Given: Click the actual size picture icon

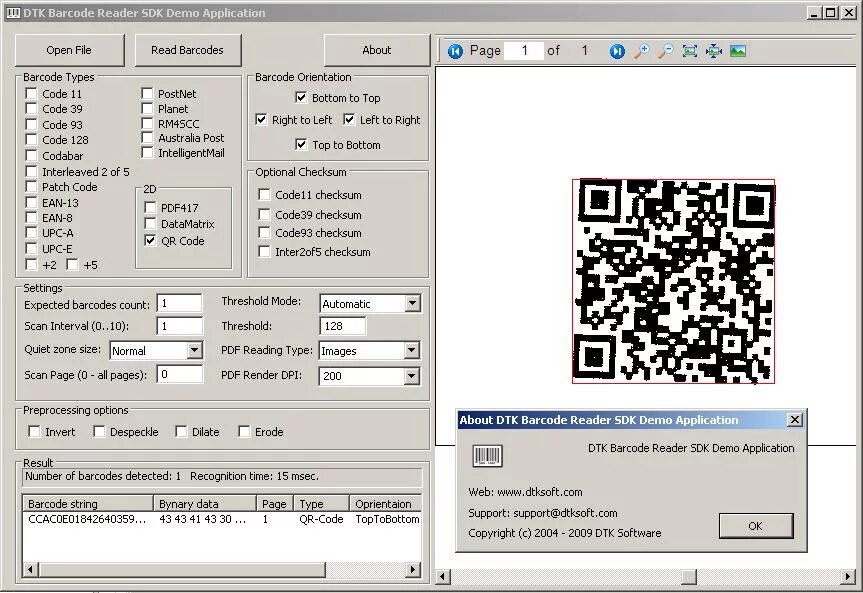Looking at the screenshot, I should click(x=738, y=51).
